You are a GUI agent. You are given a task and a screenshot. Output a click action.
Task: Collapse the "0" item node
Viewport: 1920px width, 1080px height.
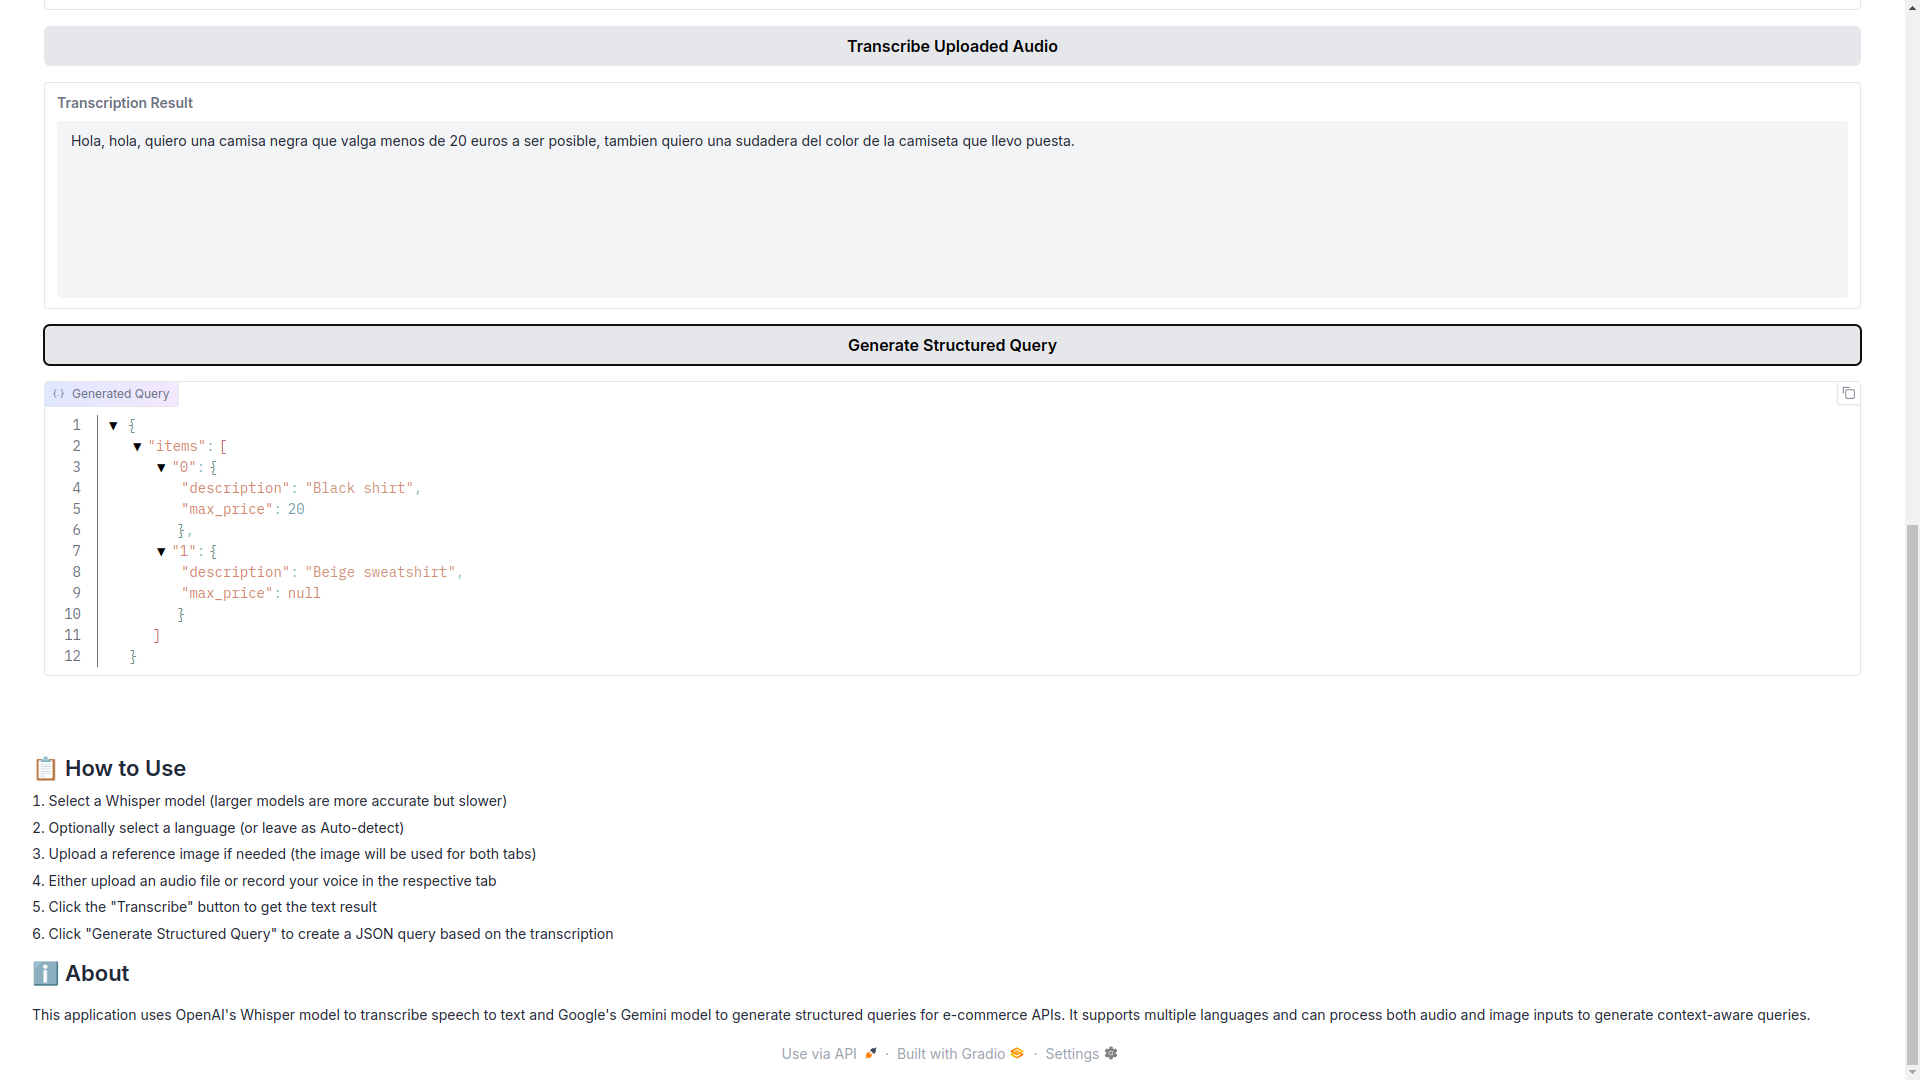(x=161, y=468)
